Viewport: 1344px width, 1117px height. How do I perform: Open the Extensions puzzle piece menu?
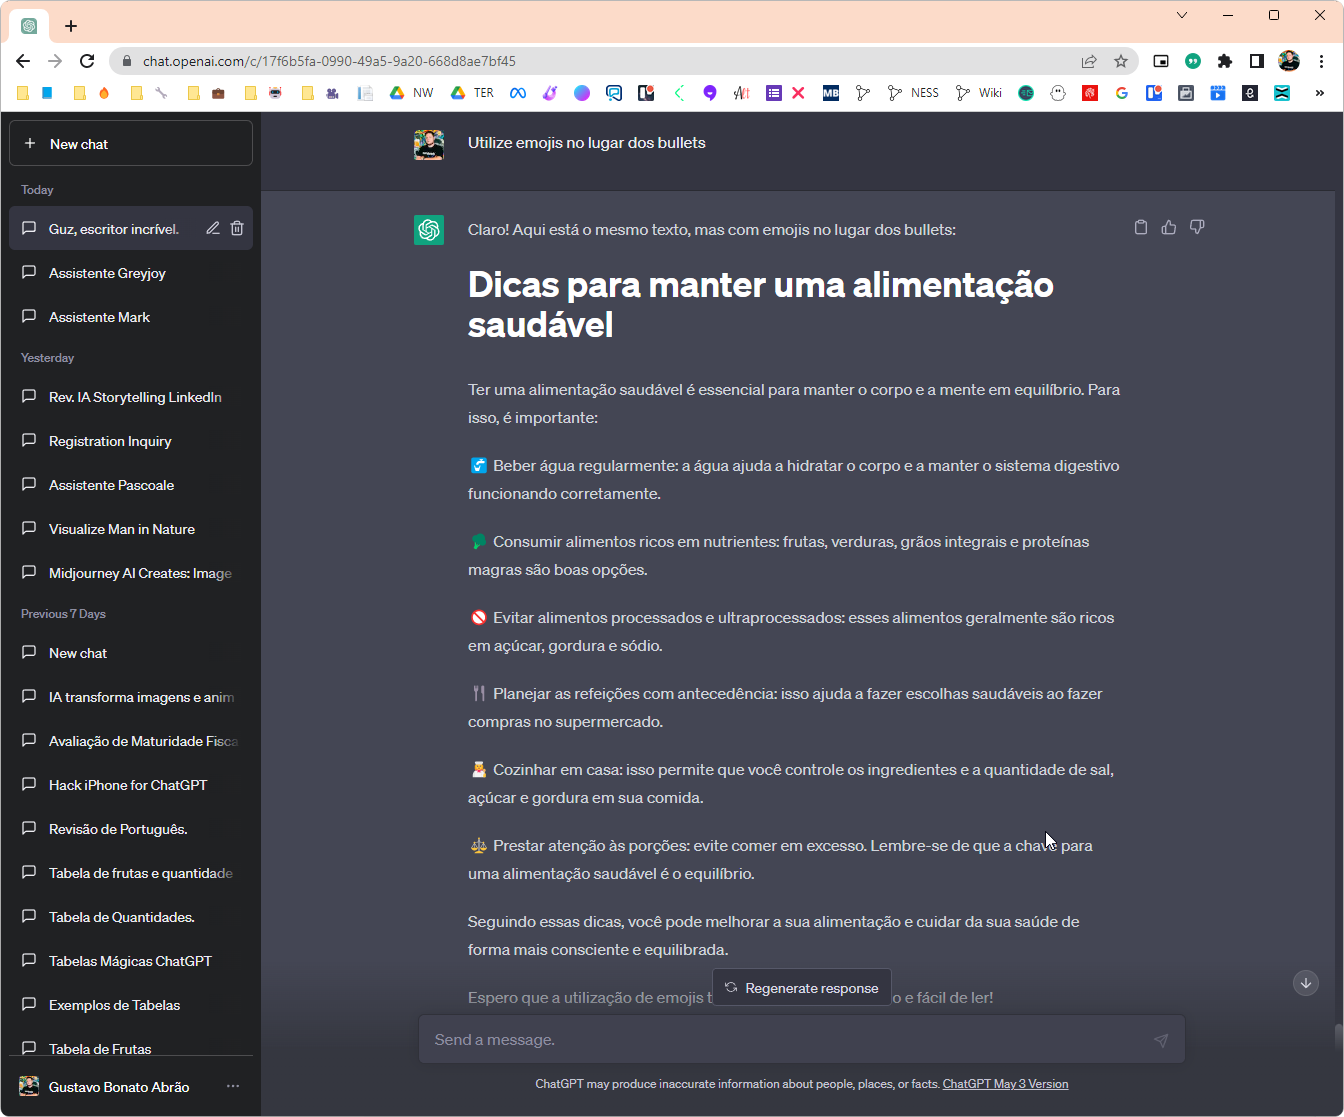tap(1225, 61)
